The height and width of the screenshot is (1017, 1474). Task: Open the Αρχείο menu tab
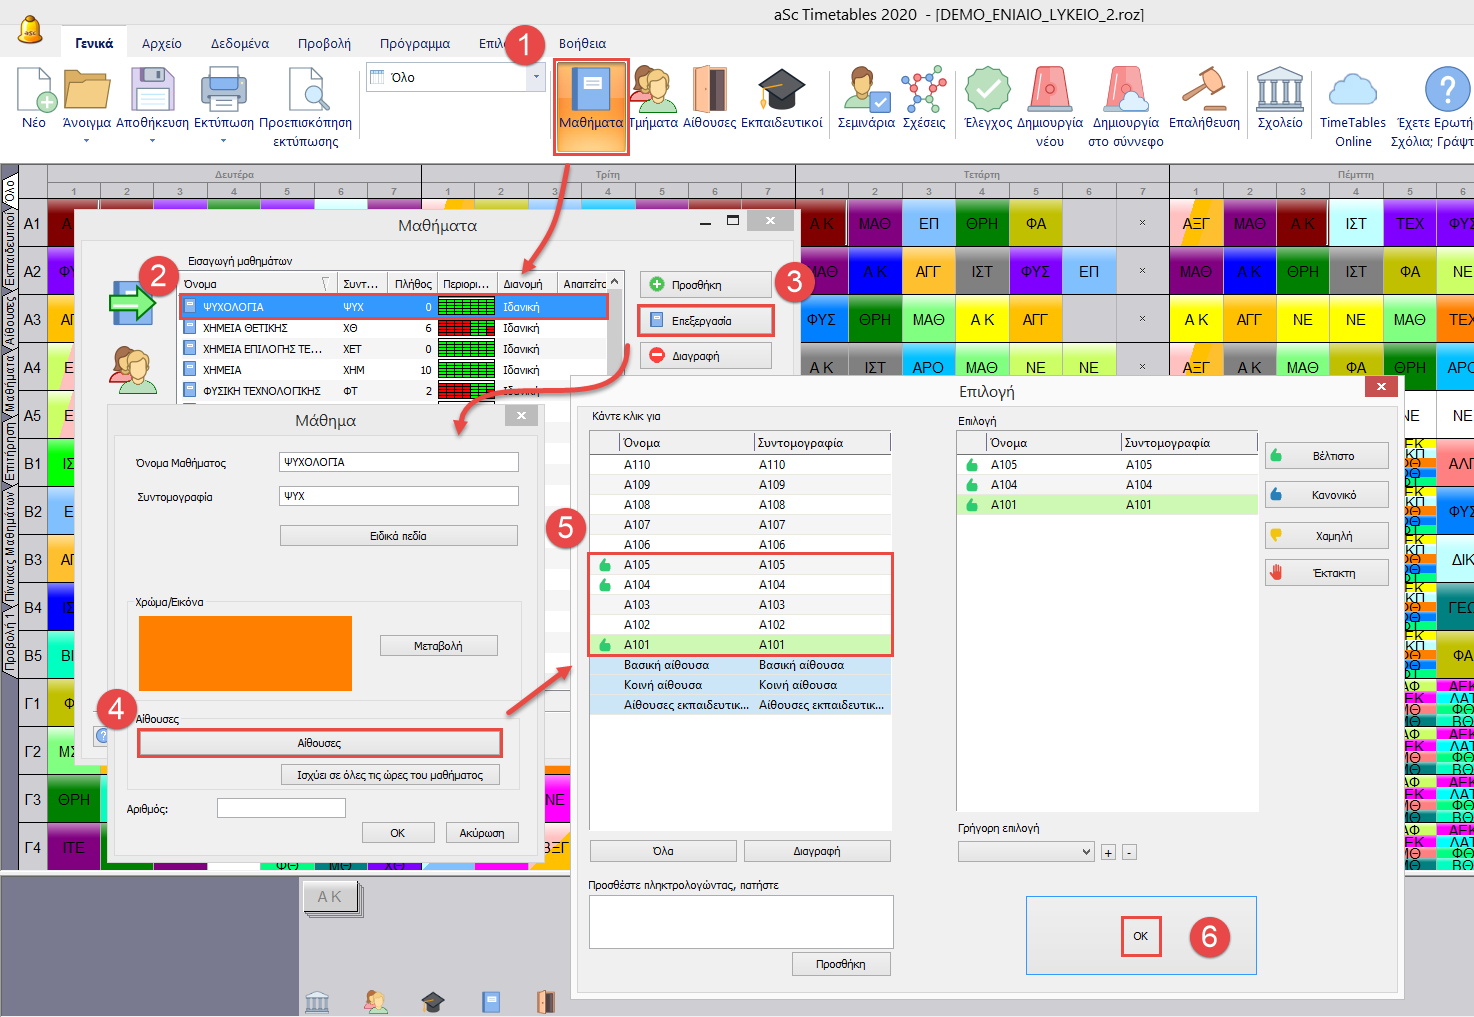[x=161, y=43]
